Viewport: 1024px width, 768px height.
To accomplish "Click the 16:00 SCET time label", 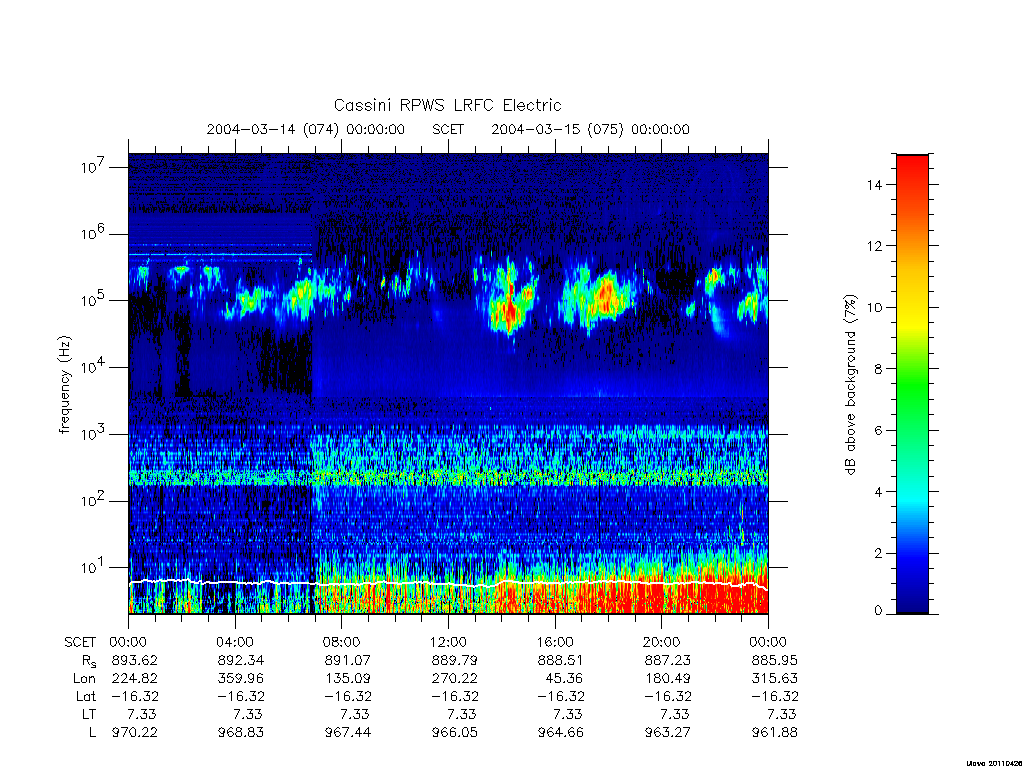I will tap(555, 642).
